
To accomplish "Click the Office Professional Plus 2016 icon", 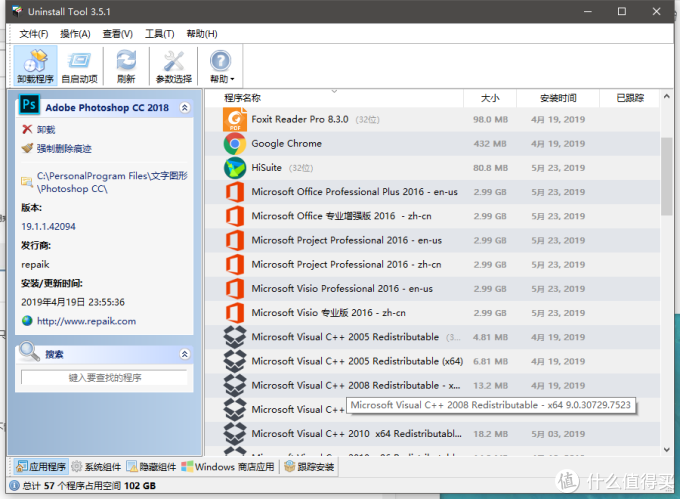I will tap(235, 192).
